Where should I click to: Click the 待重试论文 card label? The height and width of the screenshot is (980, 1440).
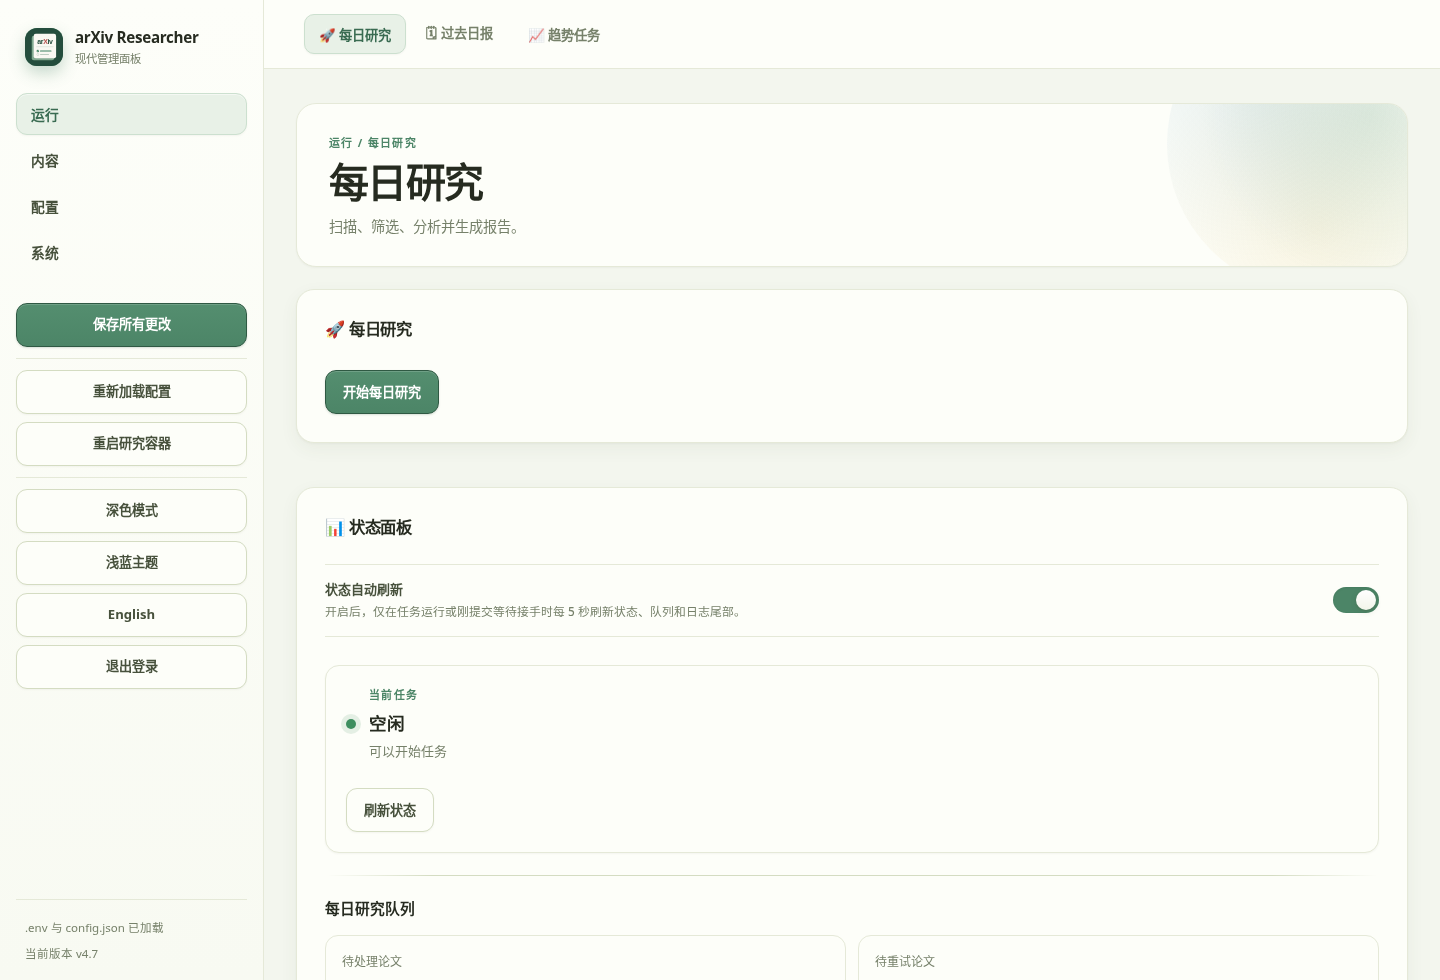click(x=905, y=961)
